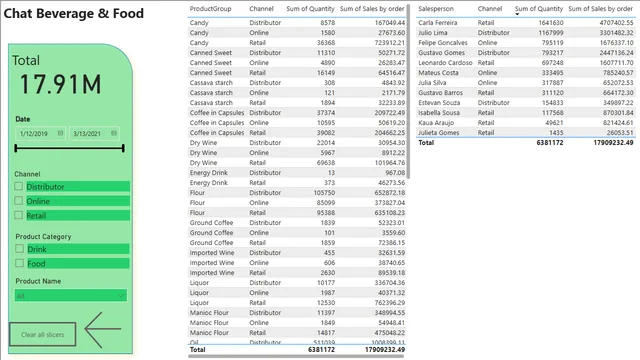The height and width of the screenshot is (360, 640).
Task: Enable the Food product category checkbox
Action: [x=19, y=263]
